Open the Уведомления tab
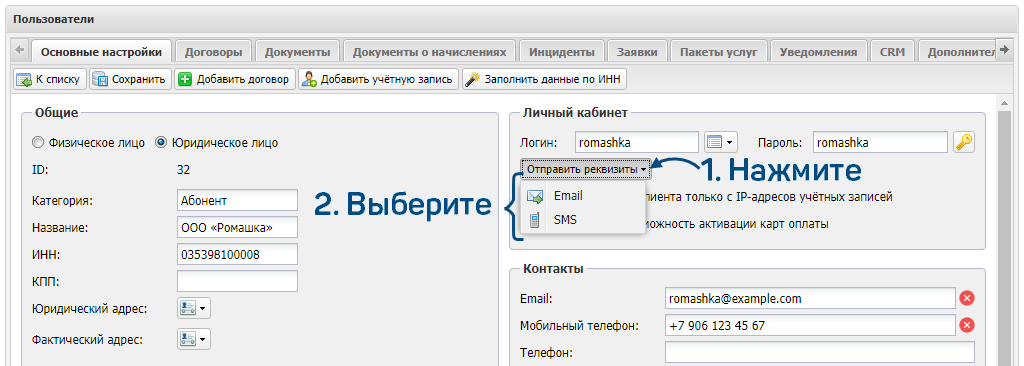Image resolution: width=1024 pixels, height=366 pixels. point(818,52)
